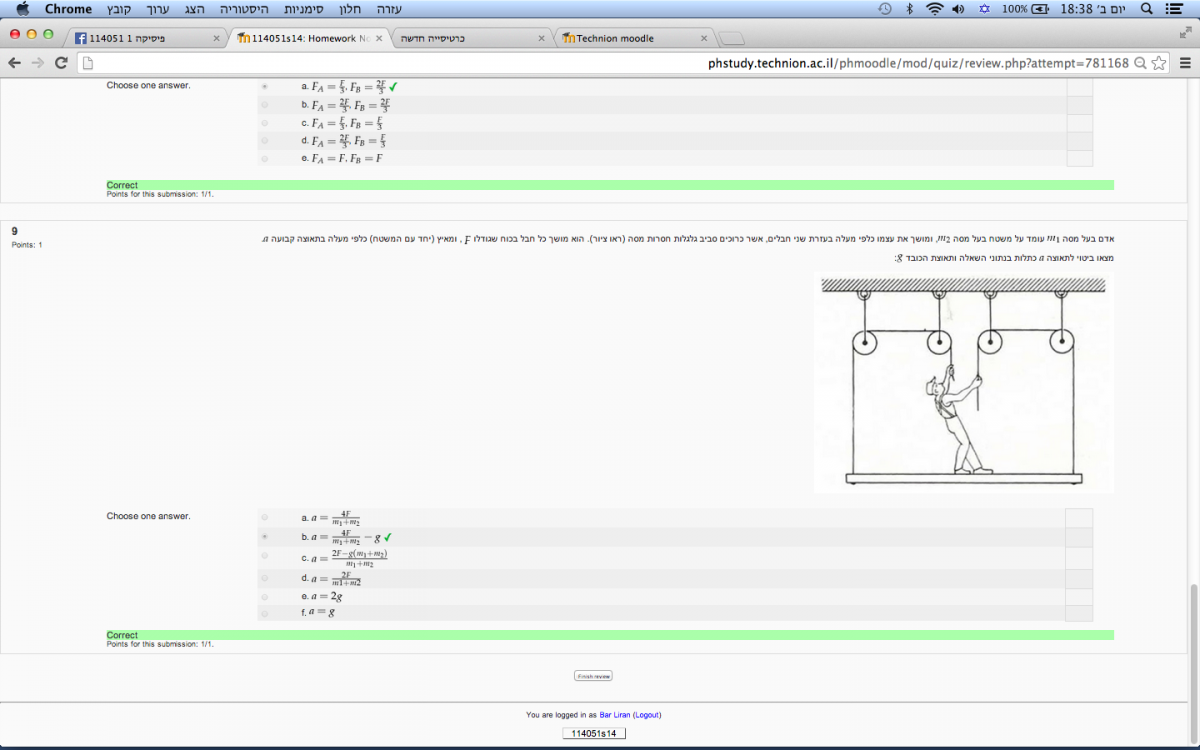Select answer a. a = 4F/(m1+m2)
The height and width of the screenshot is (750, 1200).
[x=265, y=518]
